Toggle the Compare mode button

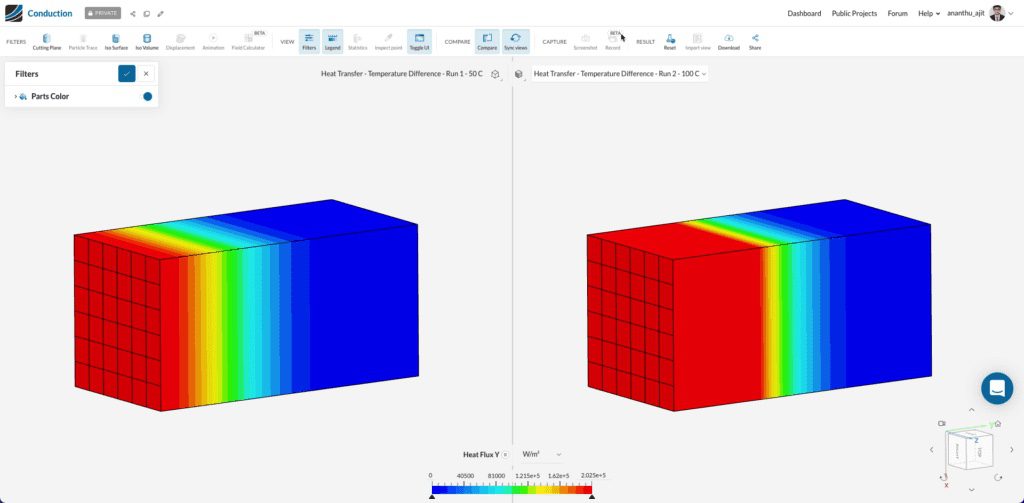487,41
